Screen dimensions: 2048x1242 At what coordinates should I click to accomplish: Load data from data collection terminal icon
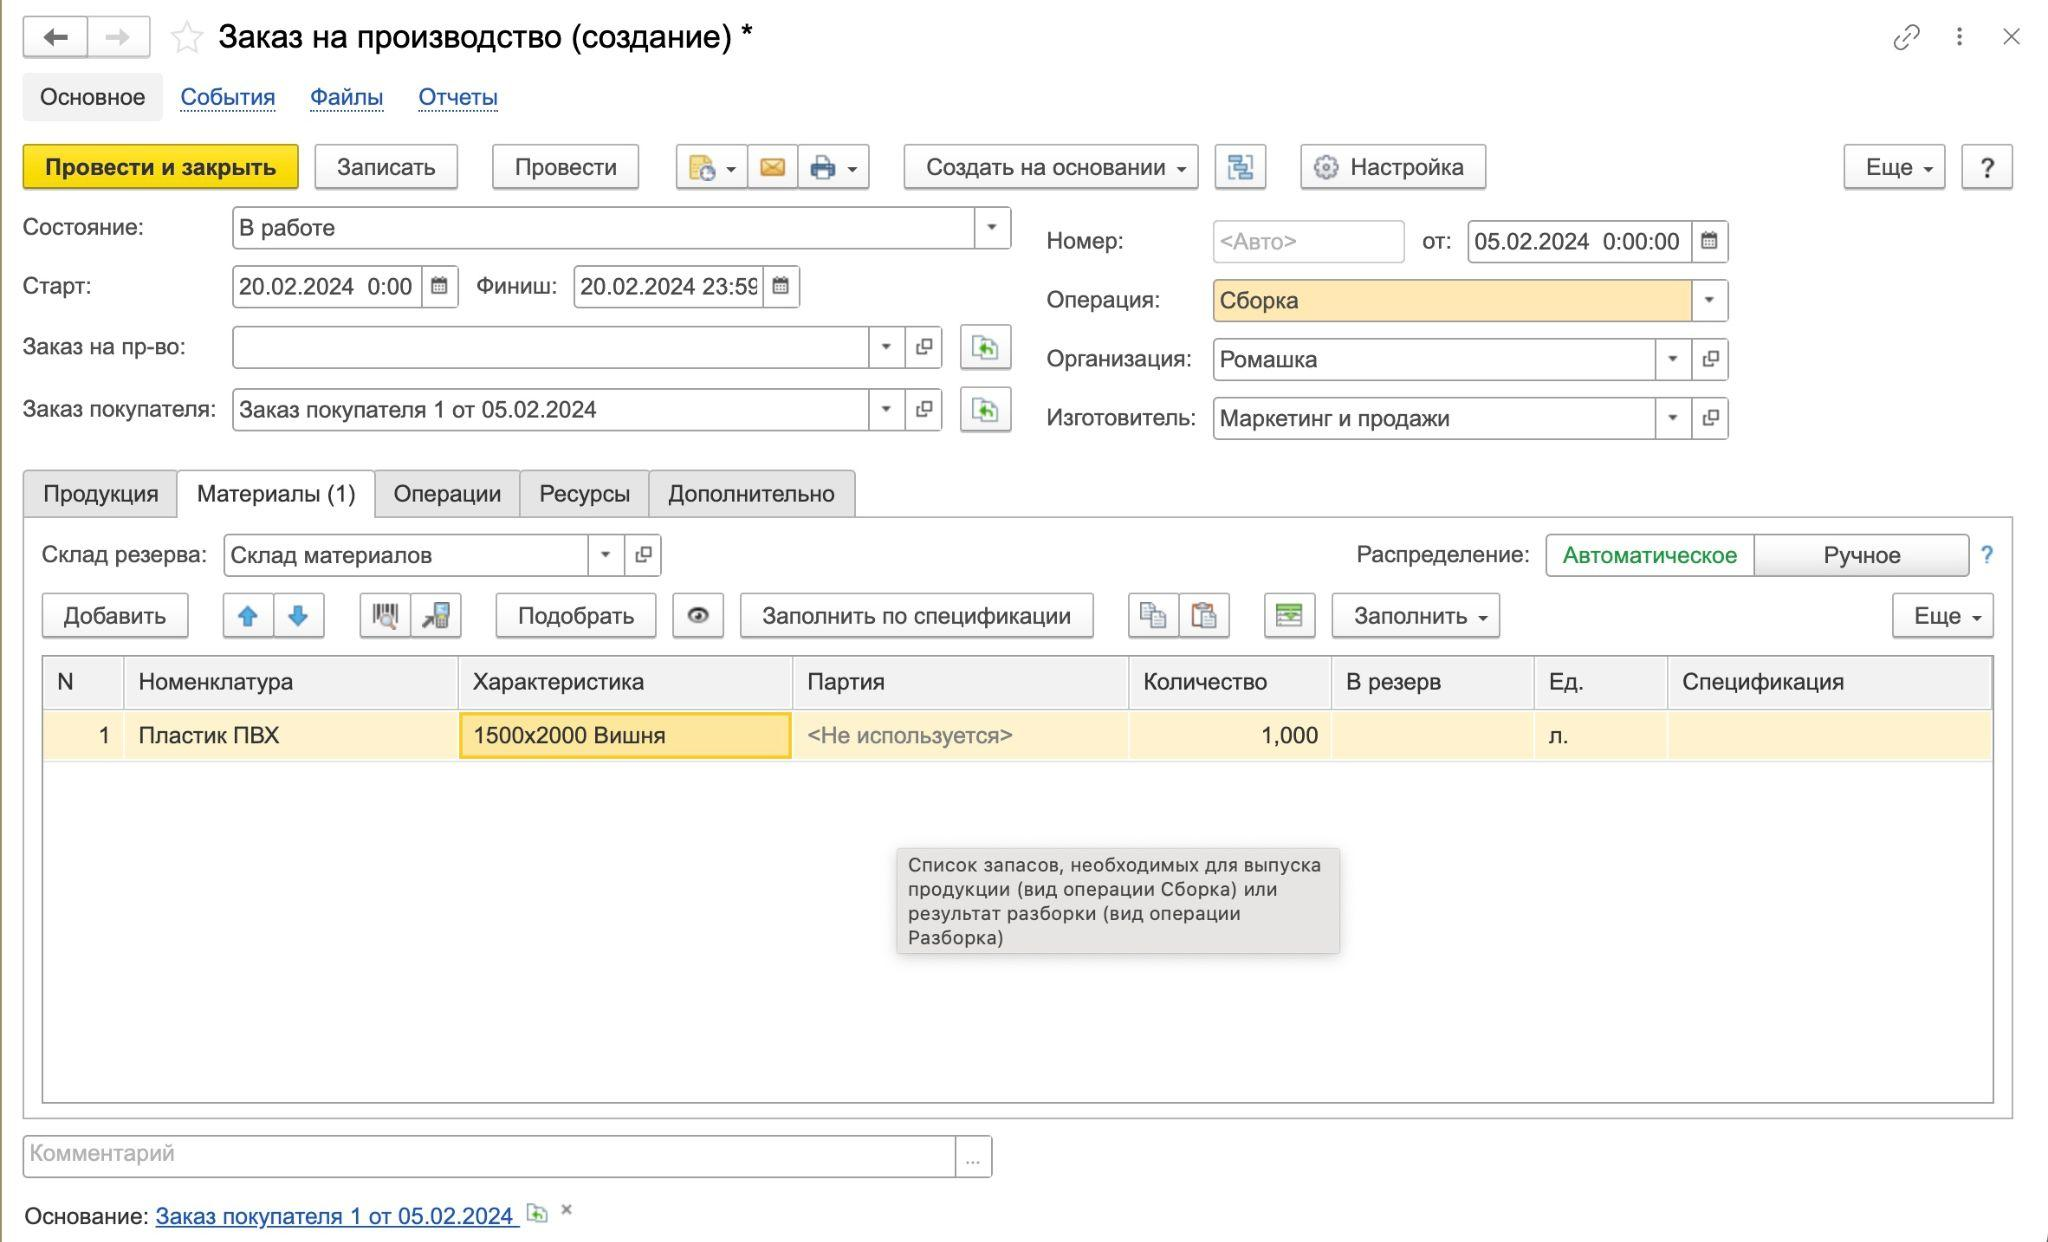pos(436,616)
